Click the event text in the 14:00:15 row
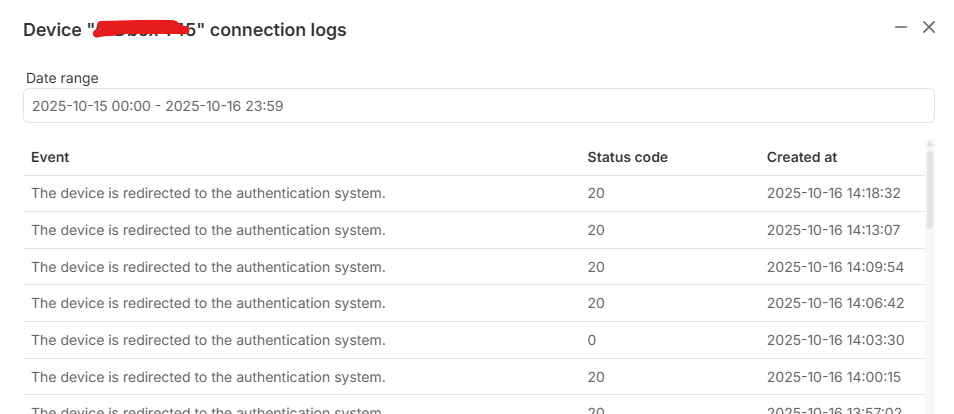The image size is (954, 414). coord(209,377)
